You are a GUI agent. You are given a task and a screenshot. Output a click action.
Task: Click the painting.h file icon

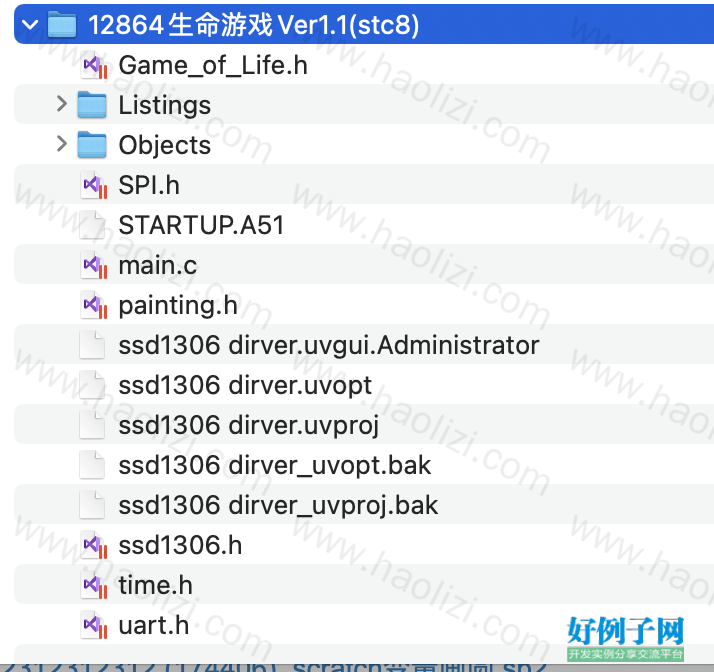pos(94,305)
